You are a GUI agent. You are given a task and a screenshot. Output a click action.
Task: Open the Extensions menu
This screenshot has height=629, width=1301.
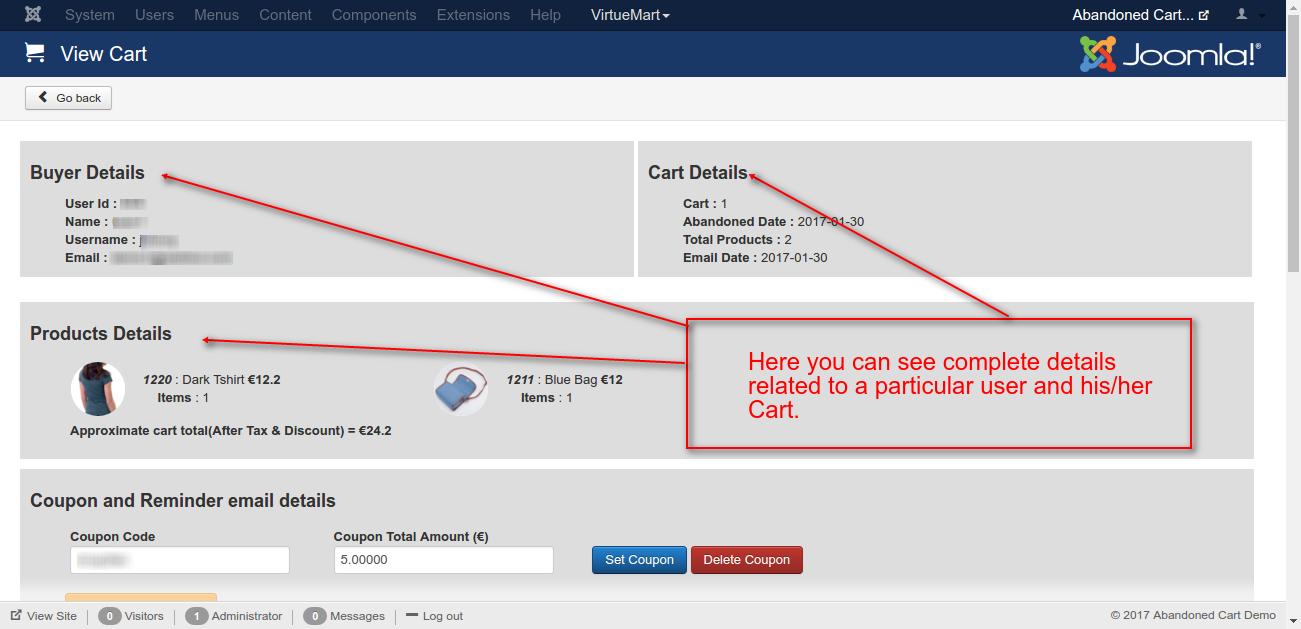[473, 15]
